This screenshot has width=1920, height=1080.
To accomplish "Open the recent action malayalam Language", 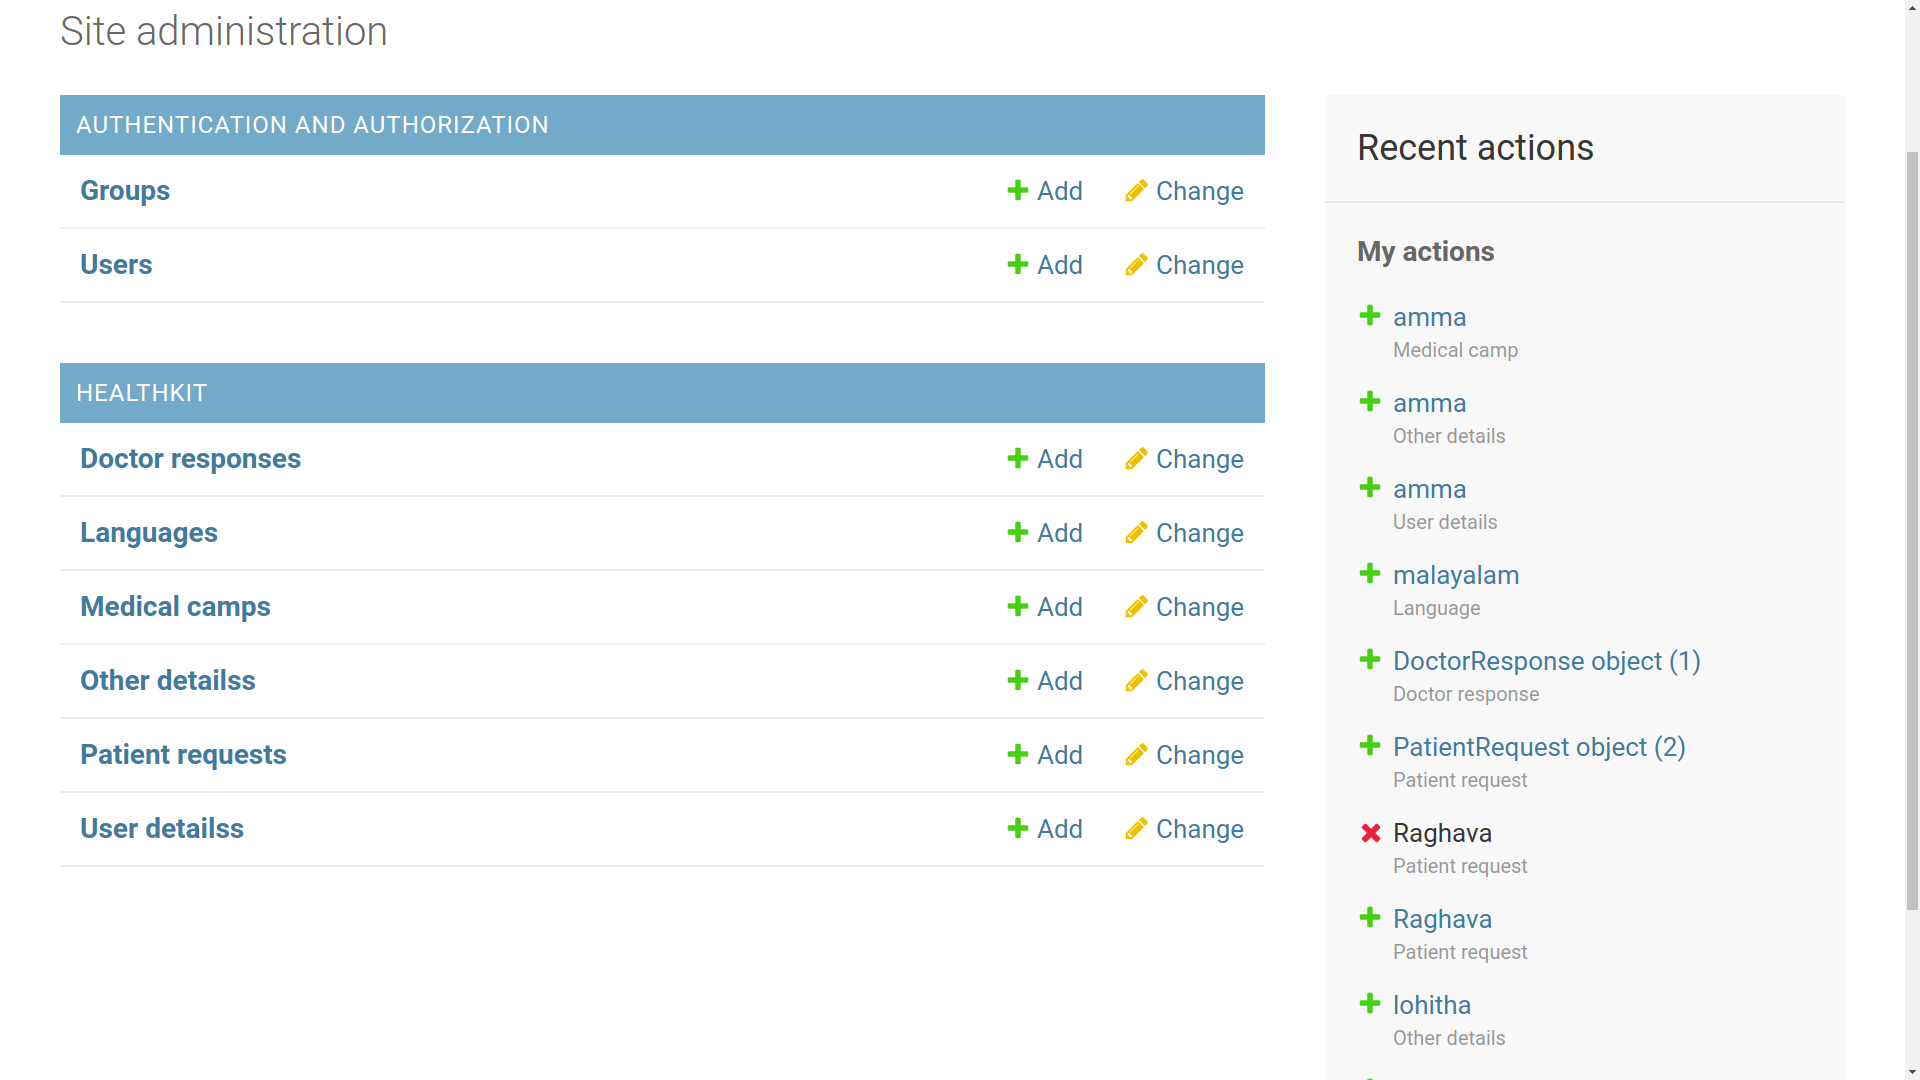I will point(1455,575).
